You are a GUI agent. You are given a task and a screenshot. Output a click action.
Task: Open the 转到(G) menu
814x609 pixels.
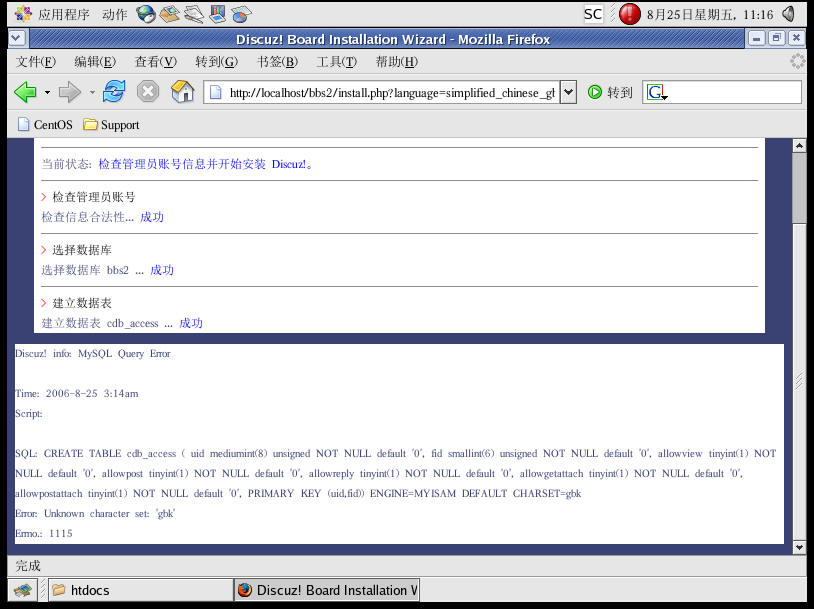pyautogui.click(x=216, y=62)
